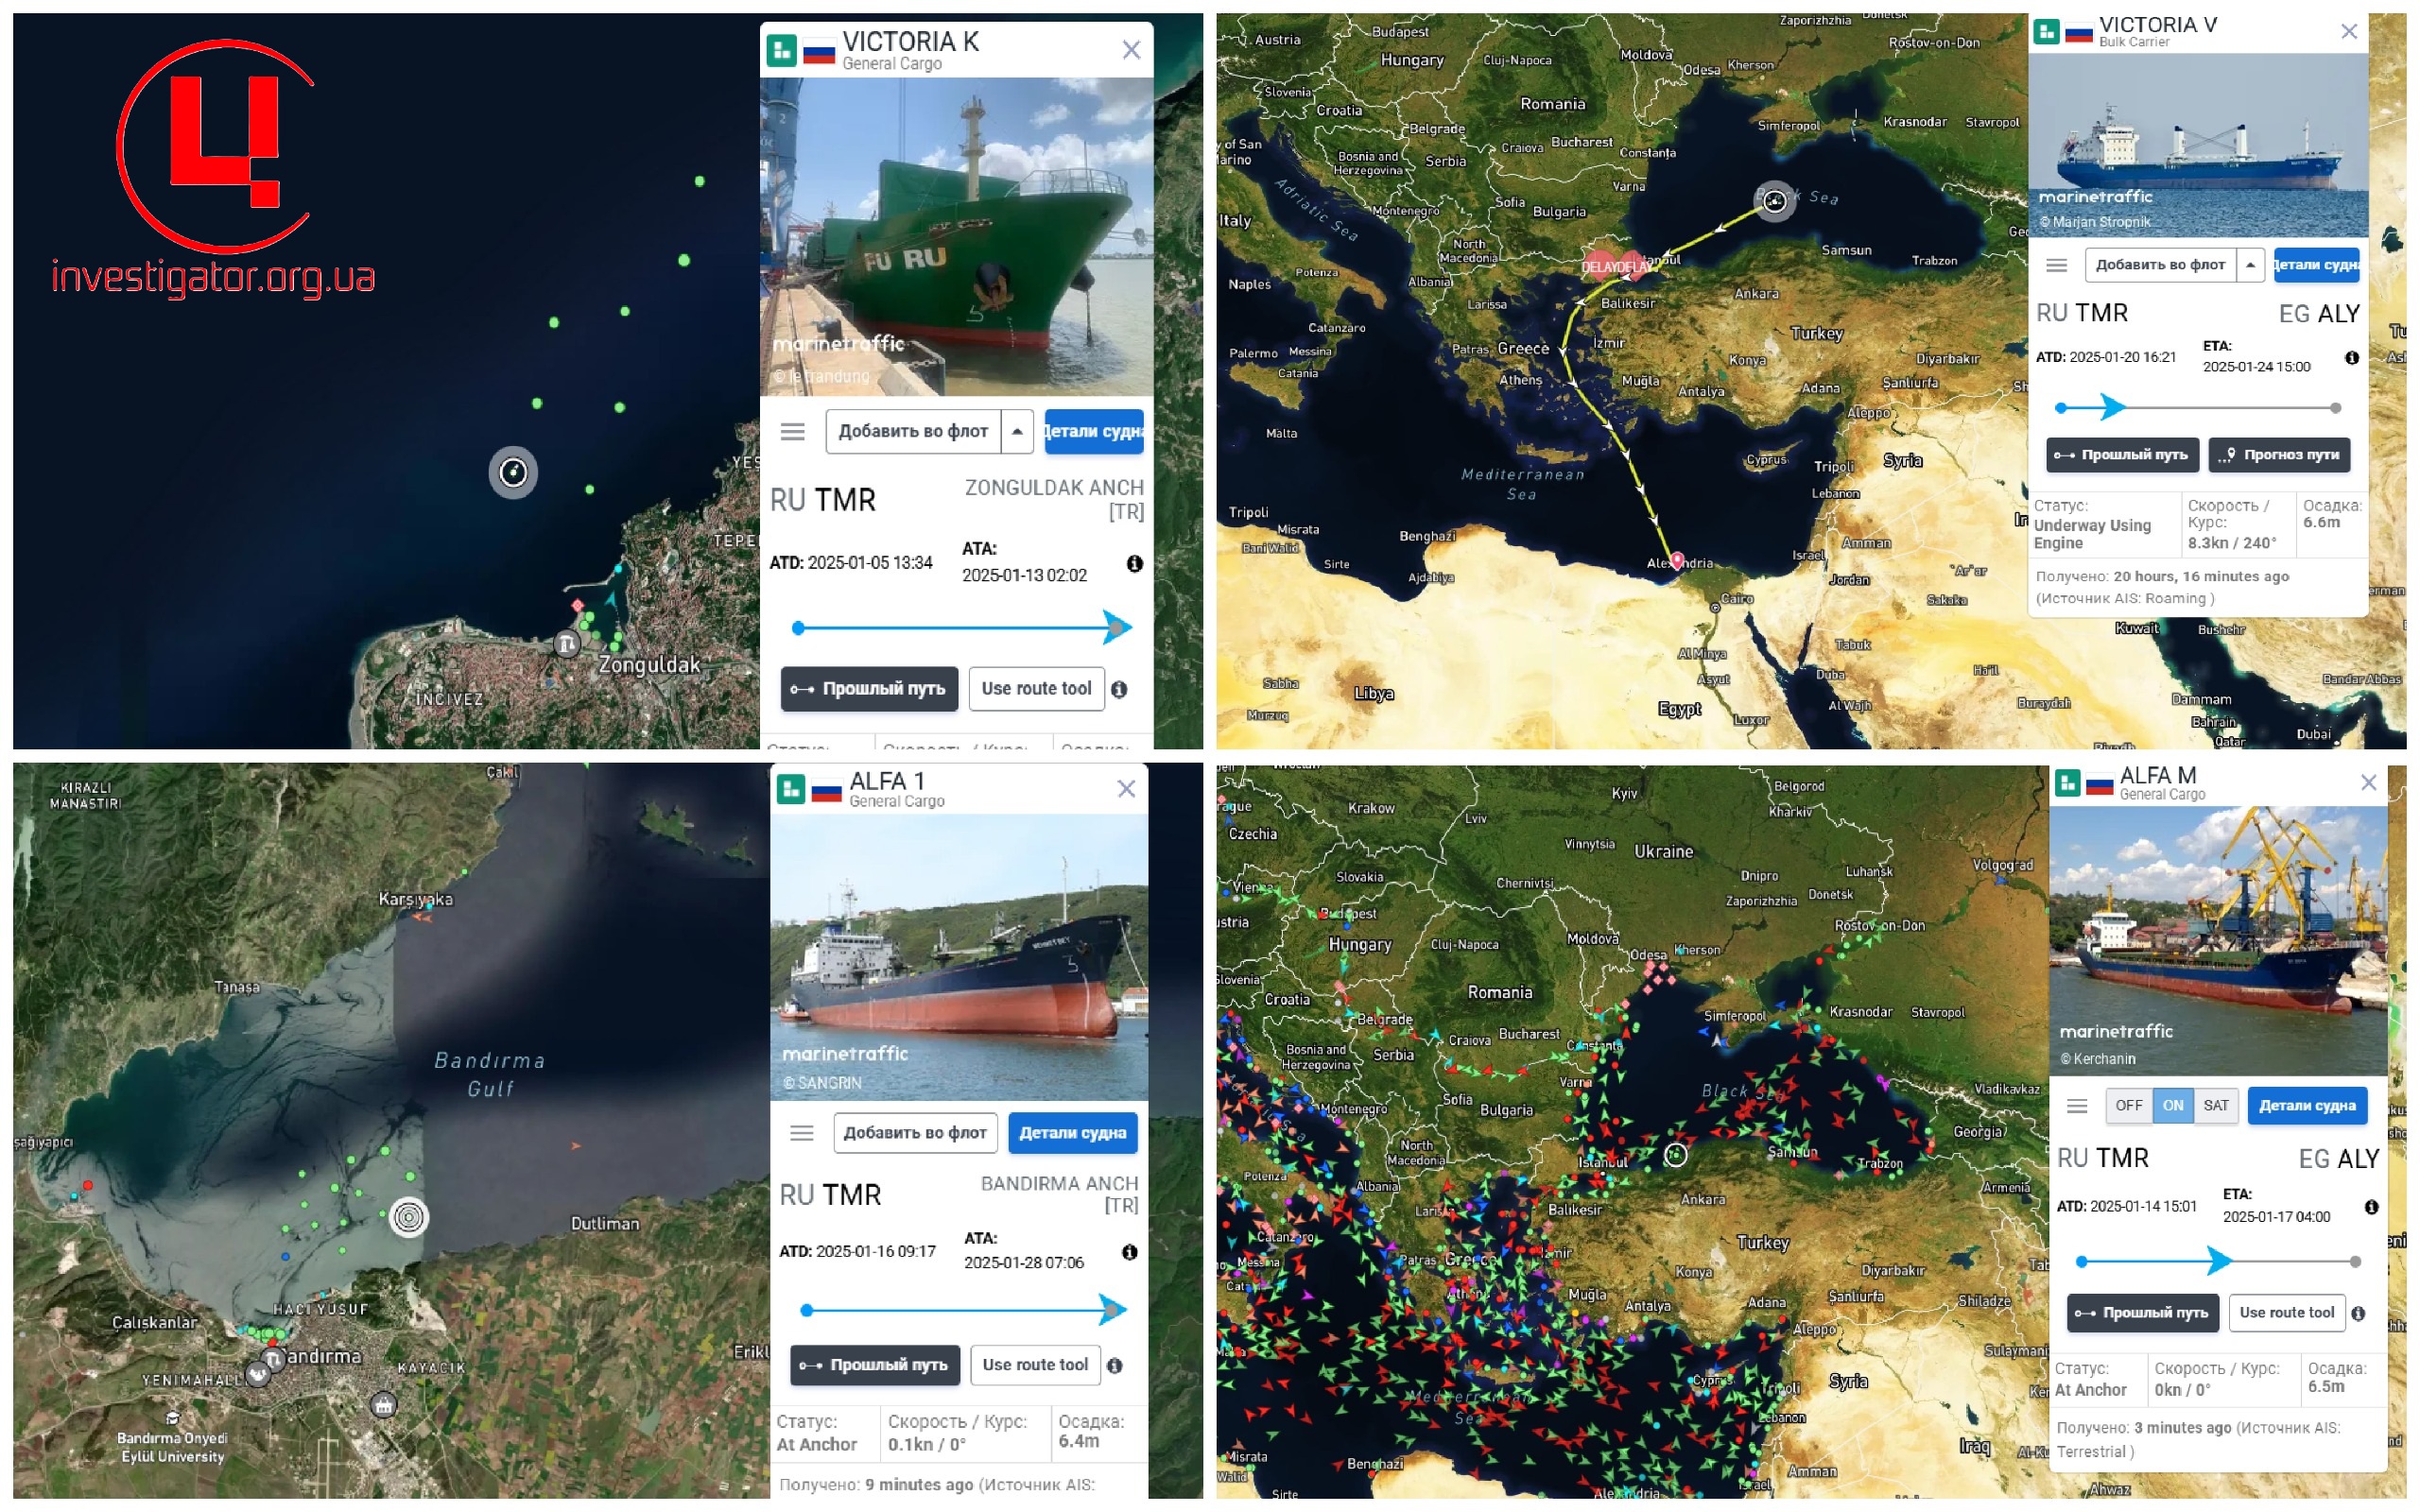This screenshot has height=1512, width=2420.
Task: Select SAT option in ALFA M panel
Action: point(2215,1105)
